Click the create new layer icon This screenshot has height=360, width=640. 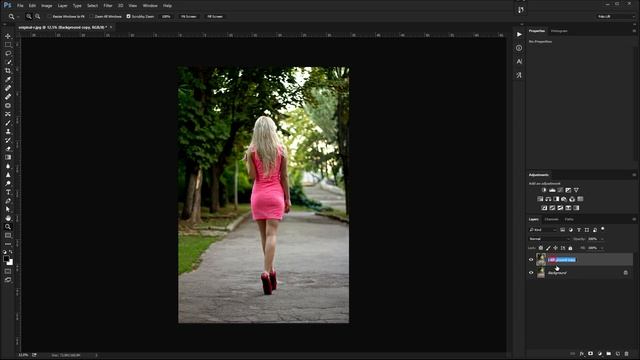618,354
